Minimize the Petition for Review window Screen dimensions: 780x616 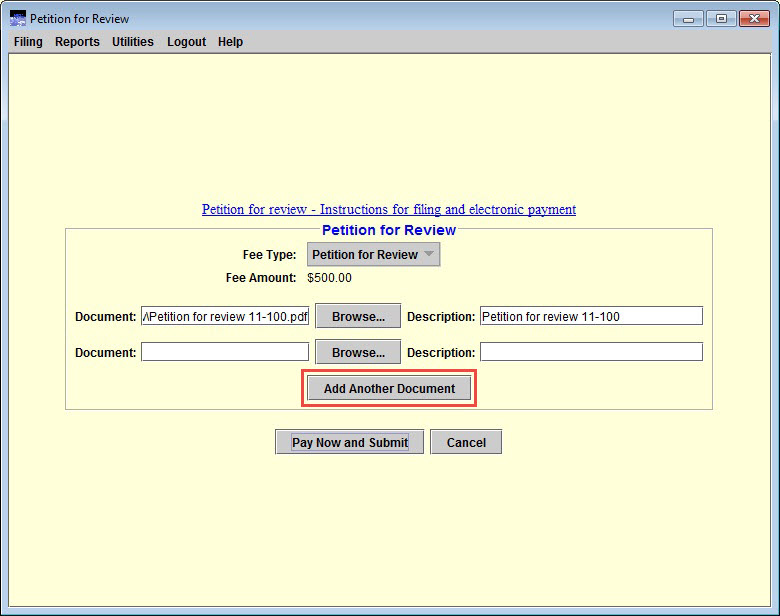pyautogui.click(x=688, y=19)
